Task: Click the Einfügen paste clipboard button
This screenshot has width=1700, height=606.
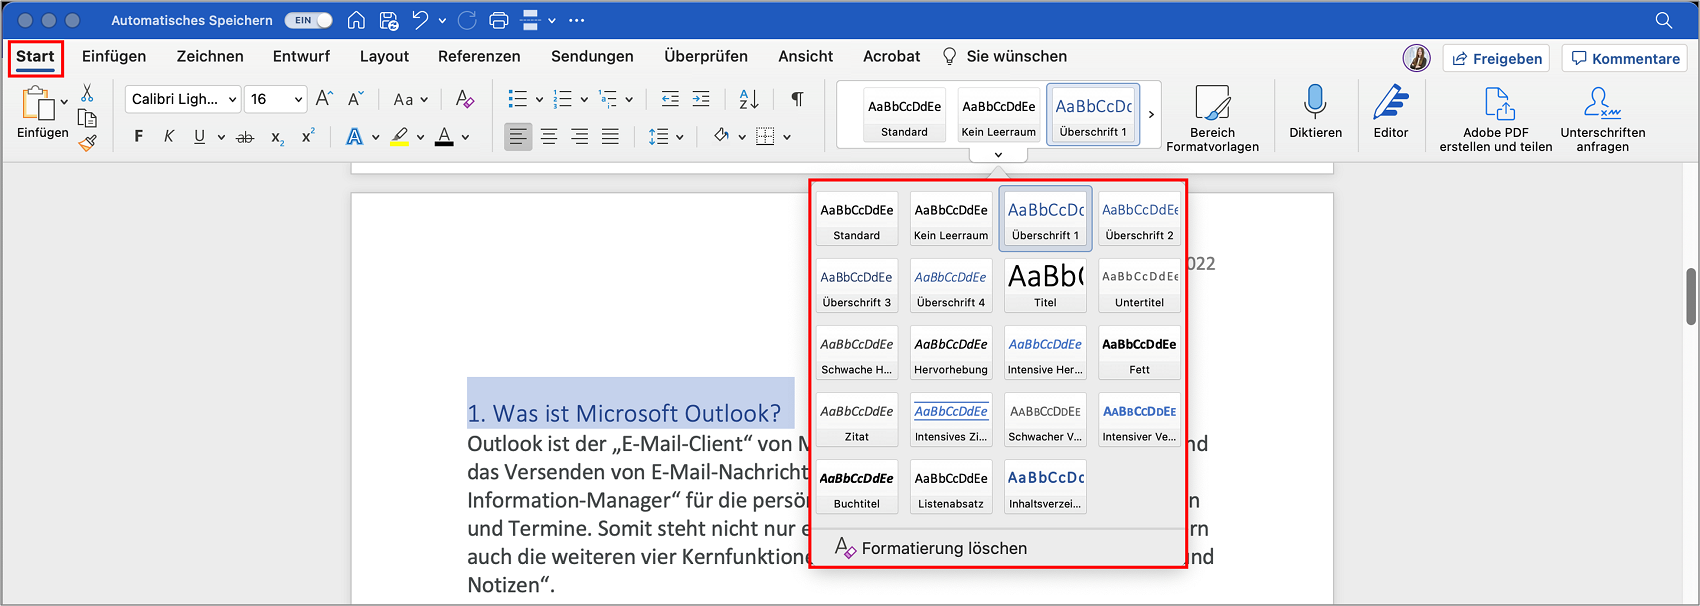Action: pyautogui.click(x=38, y=103)
